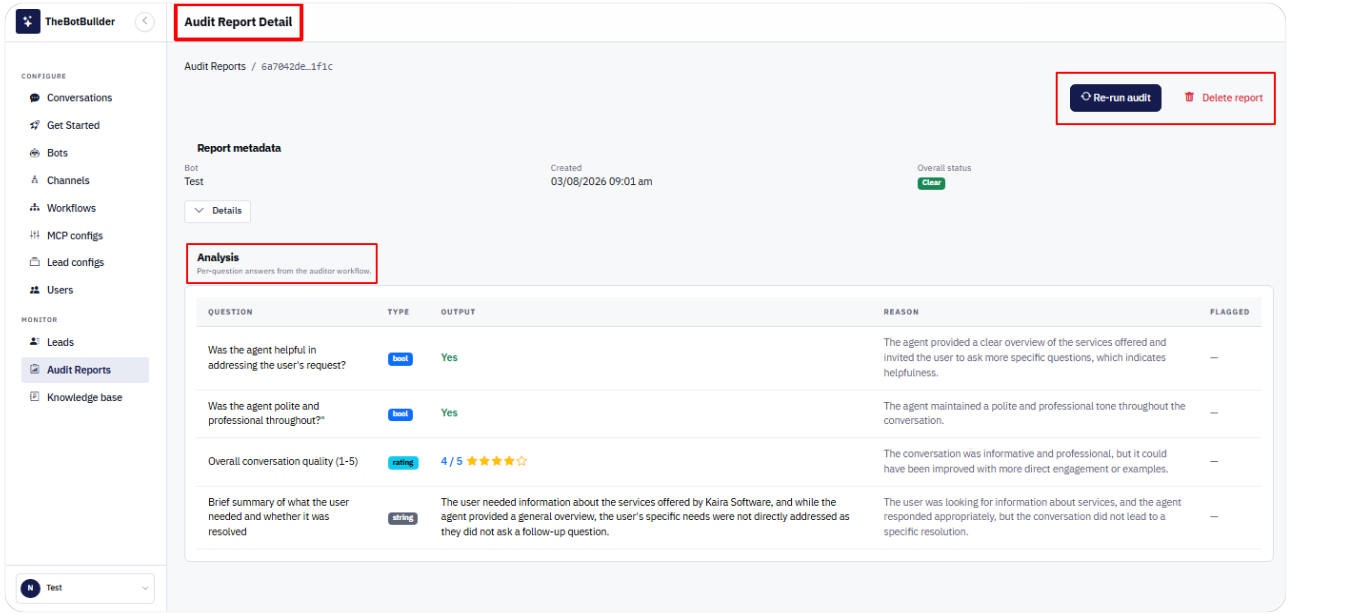Screen dimensions: 1366x615
Task: Click the refresh icon on Re-run audit
Action: click(1086, 97)
